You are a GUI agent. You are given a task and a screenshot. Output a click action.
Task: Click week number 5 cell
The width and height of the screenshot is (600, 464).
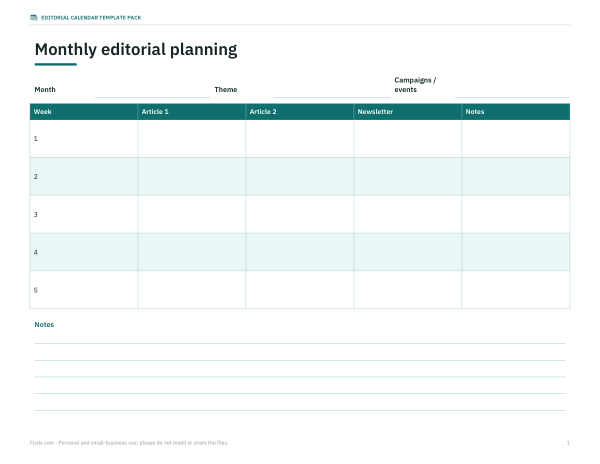tap(84, 290)
